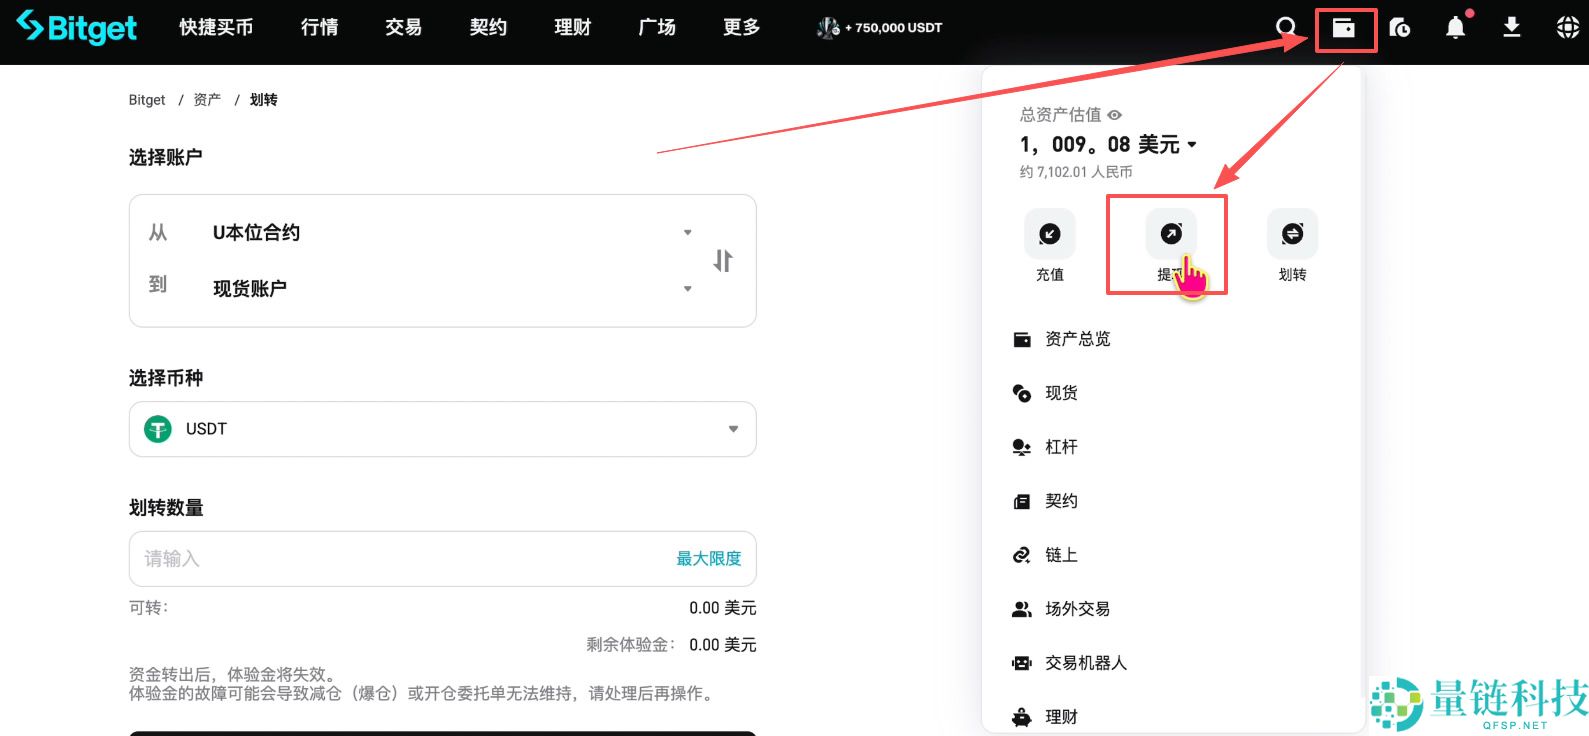Open the notification bell
The image size is (1589, 736).
pos(1456,28)
